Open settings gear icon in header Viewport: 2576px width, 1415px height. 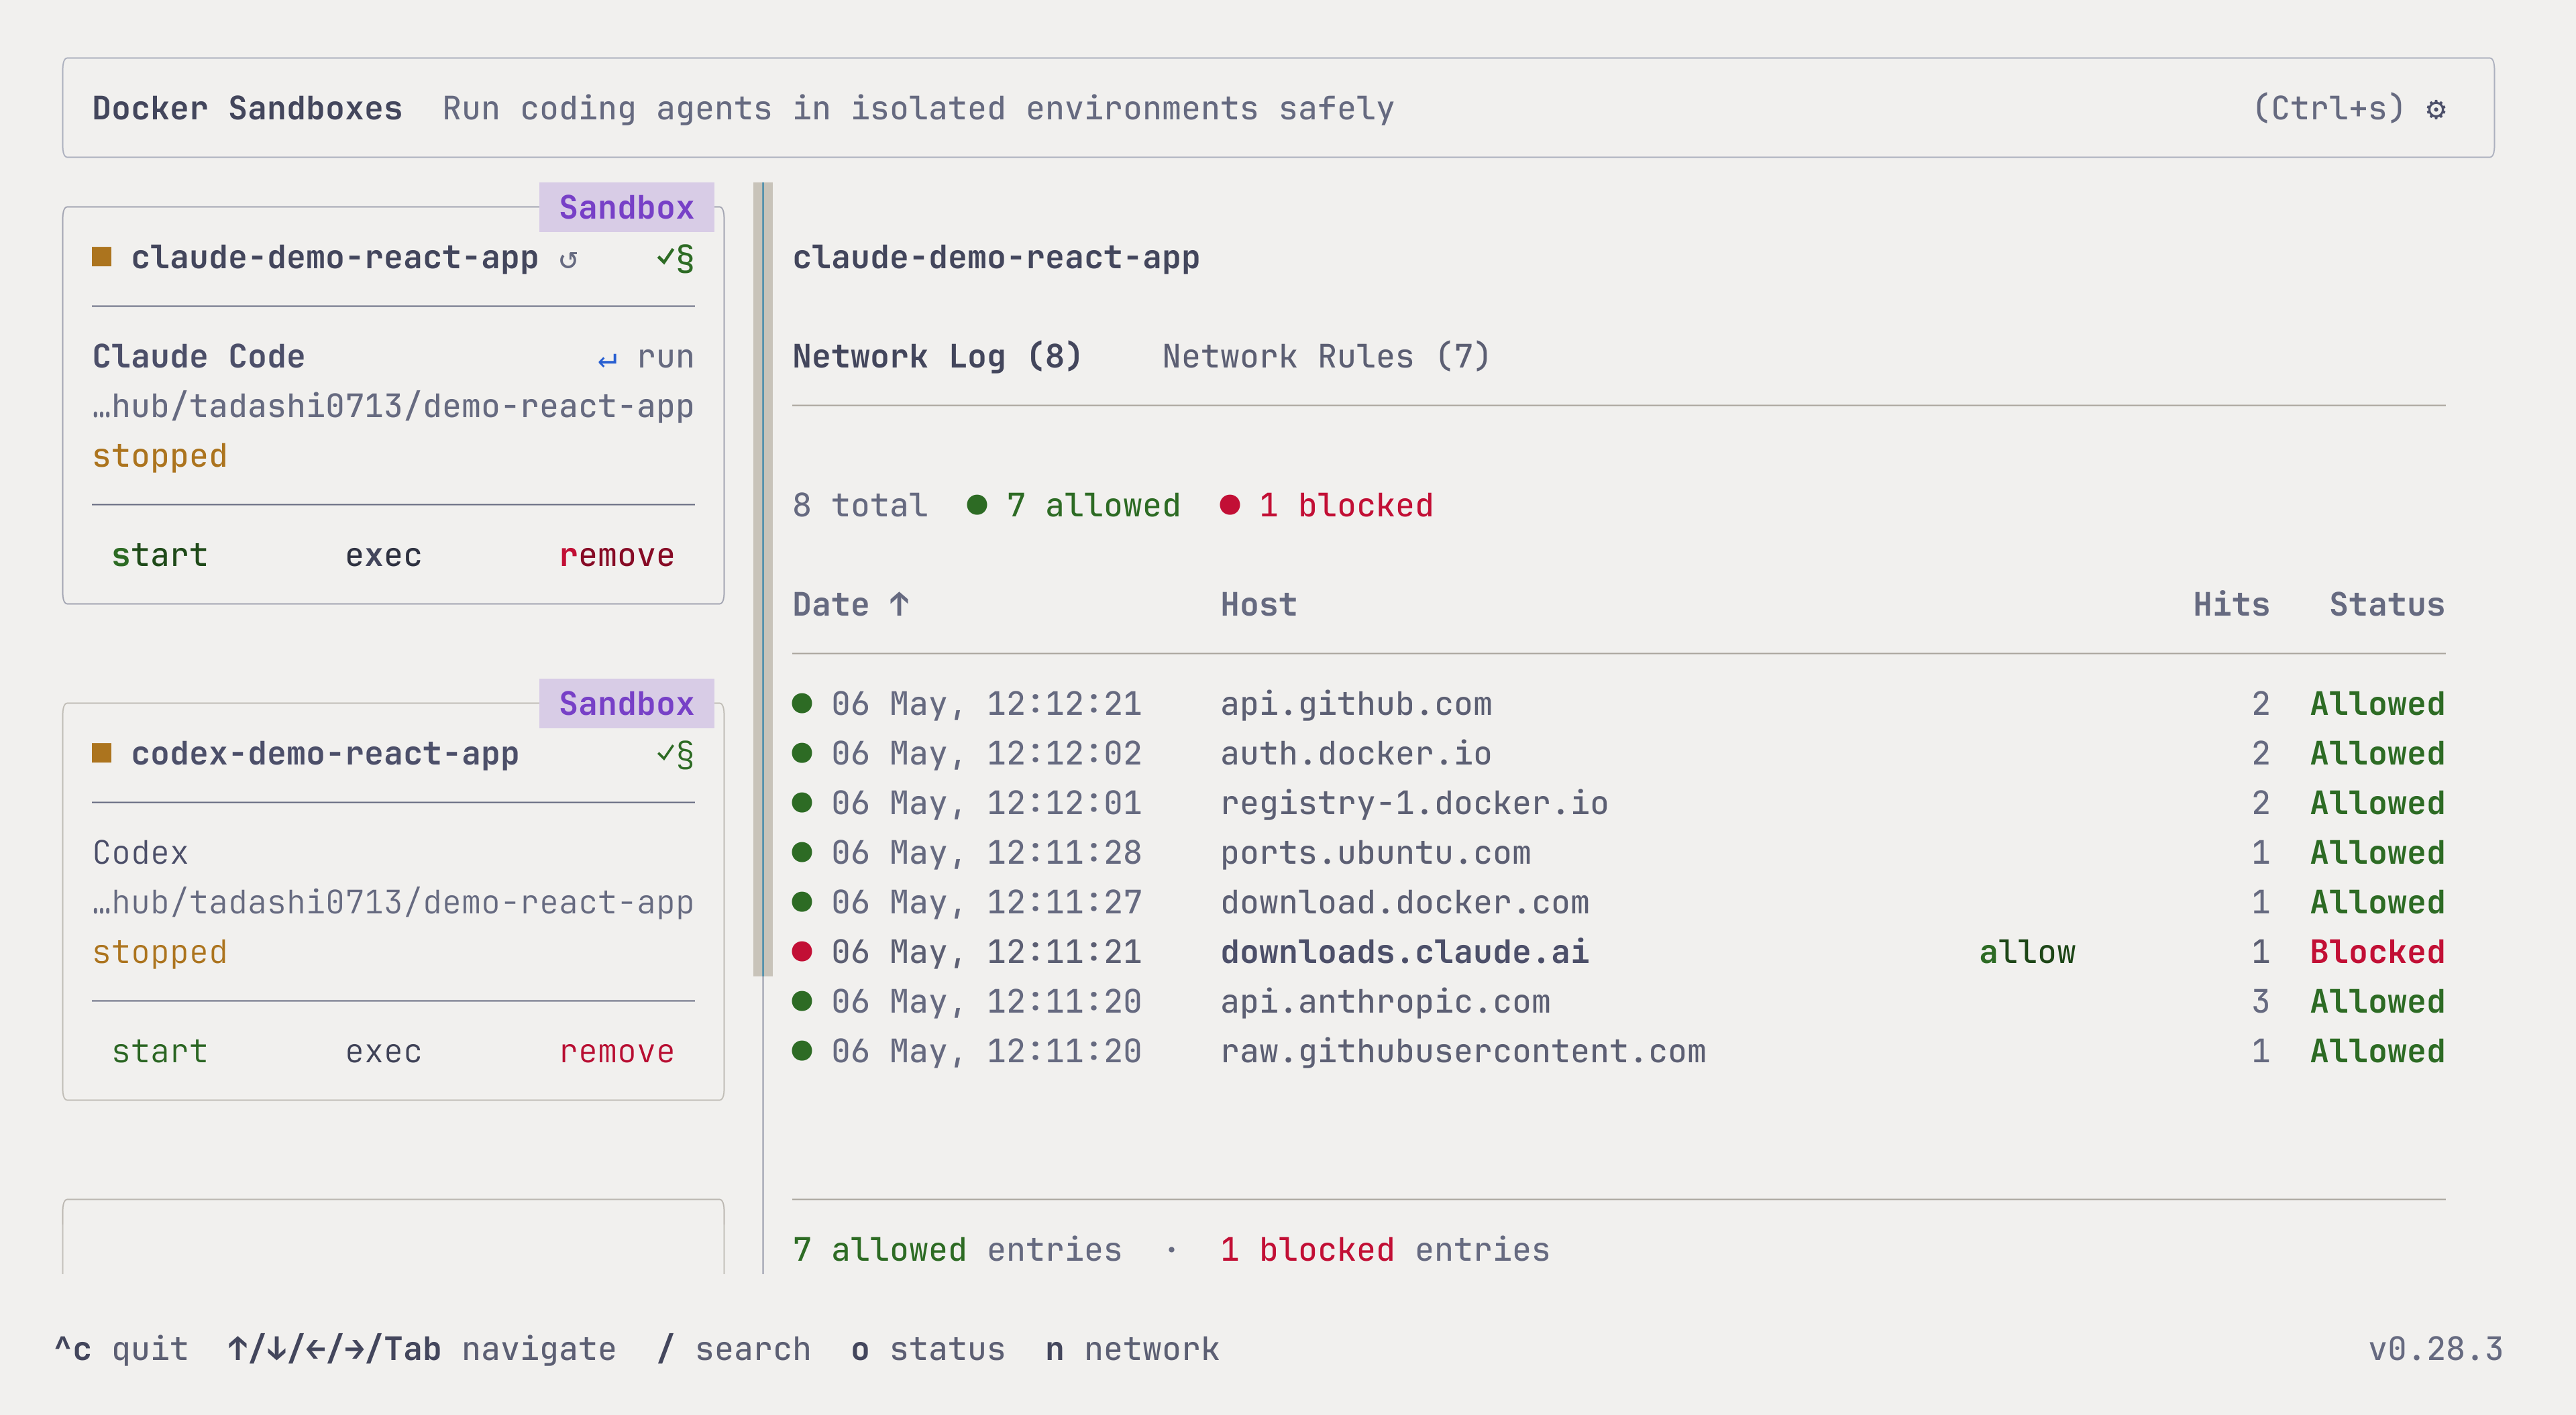click(x=2436, y=109)
